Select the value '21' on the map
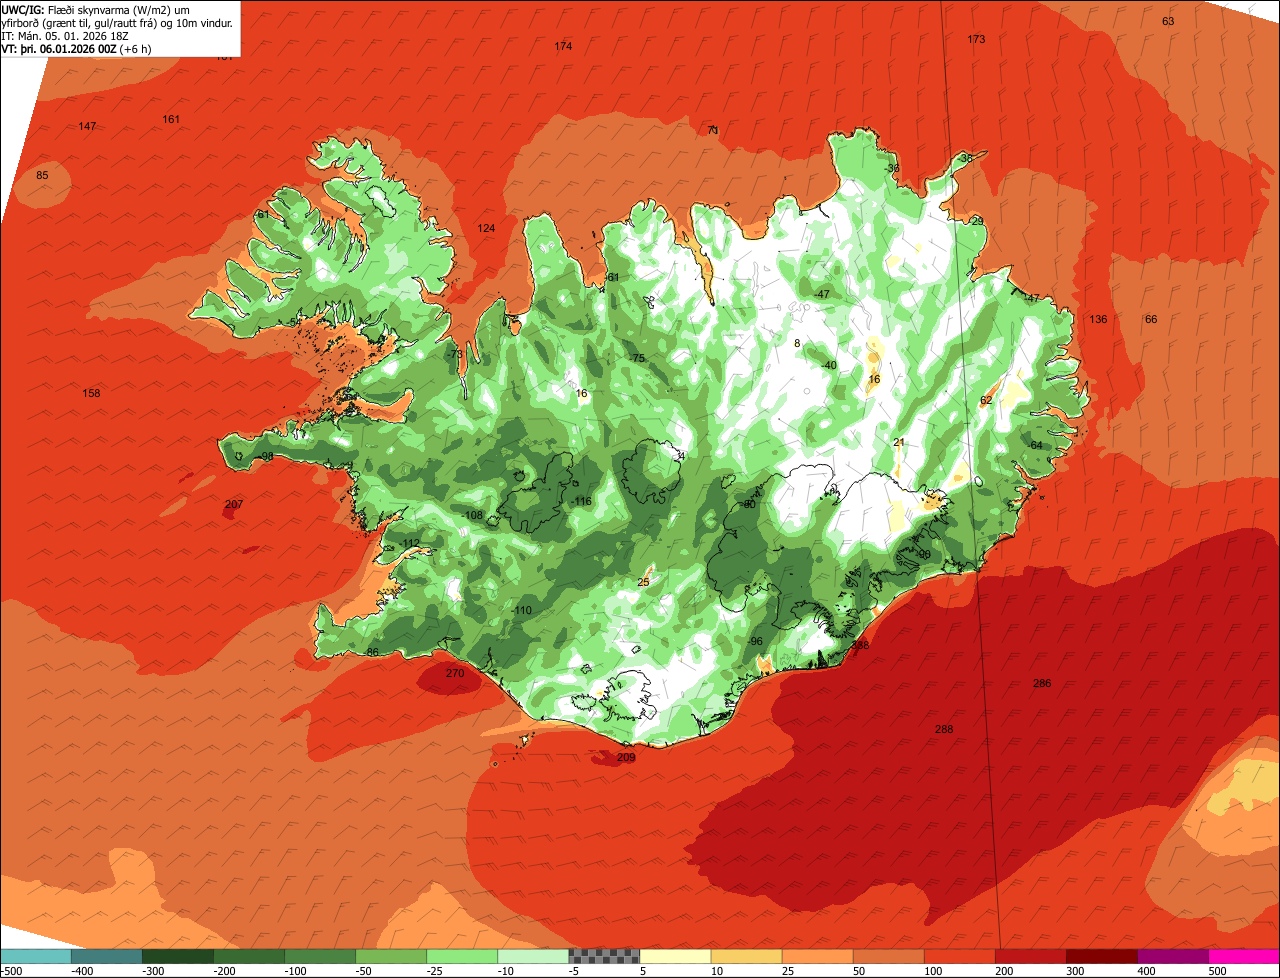Screen dimensions: 1280x978 (x=898, y=442)
